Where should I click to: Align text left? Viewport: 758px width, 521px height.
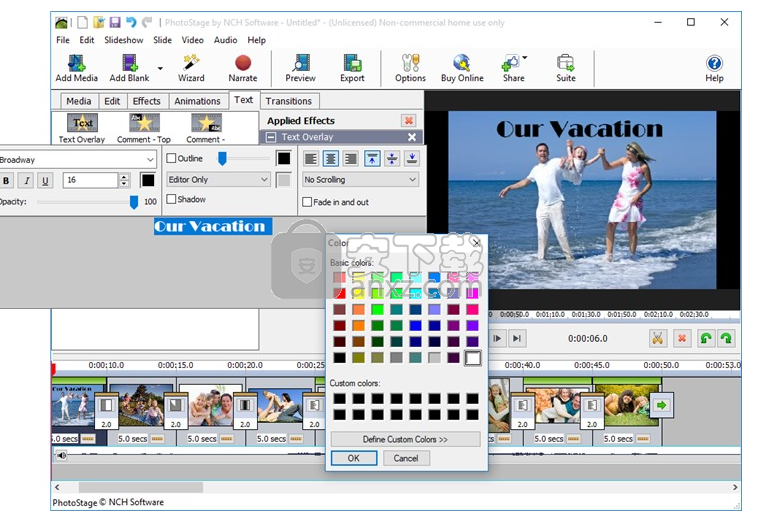coord(311,159)
